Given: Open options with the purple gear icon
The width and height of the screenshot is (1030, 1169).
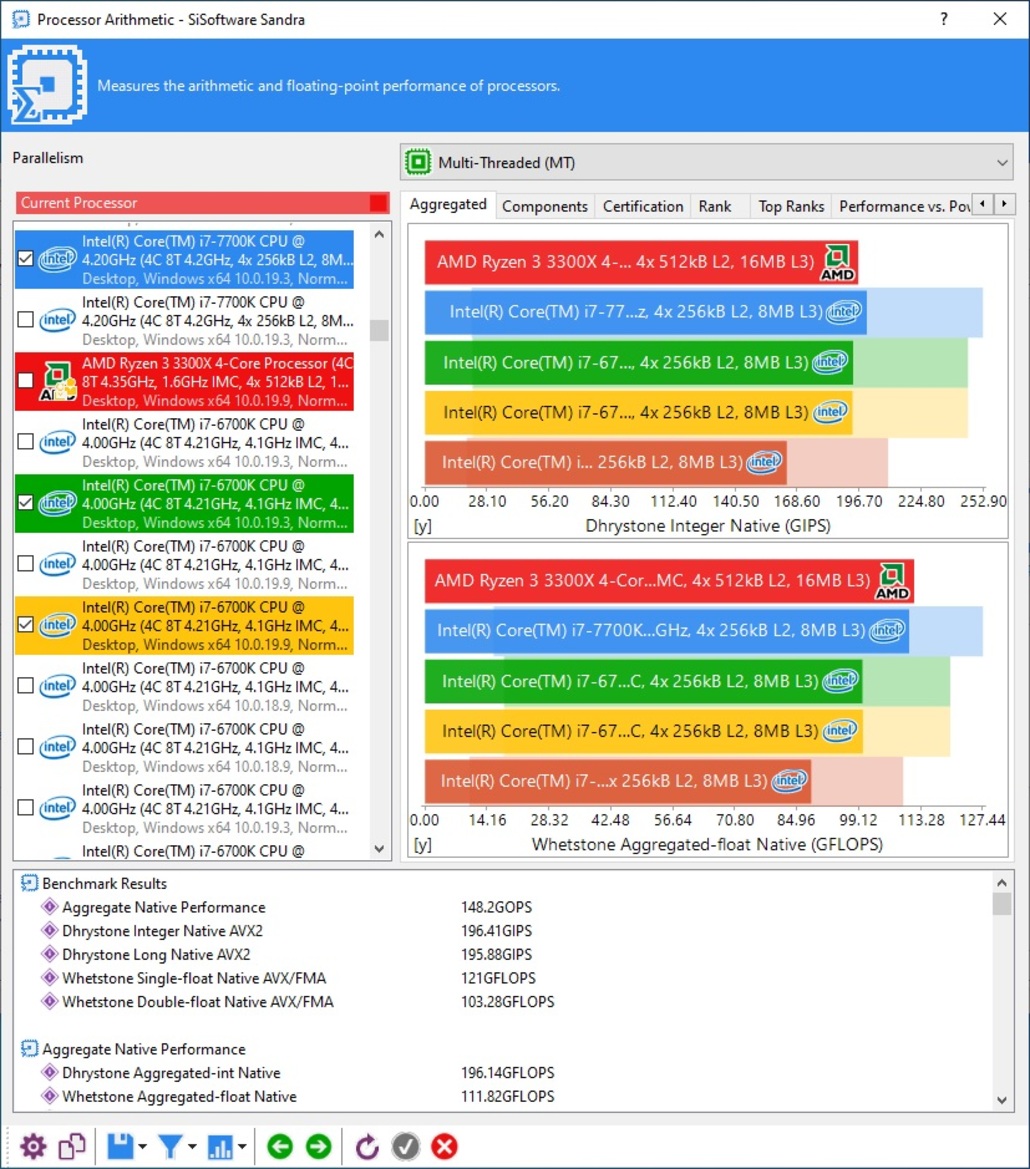Looking at the screenshot, I should tap(33, 1147).
